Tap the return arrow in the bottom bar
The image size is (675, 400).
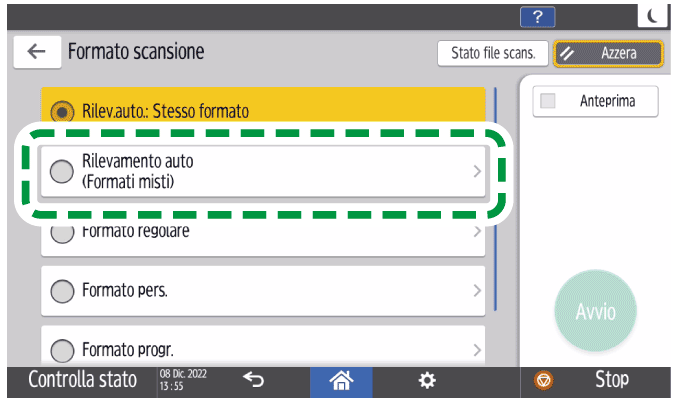point(254,380)
